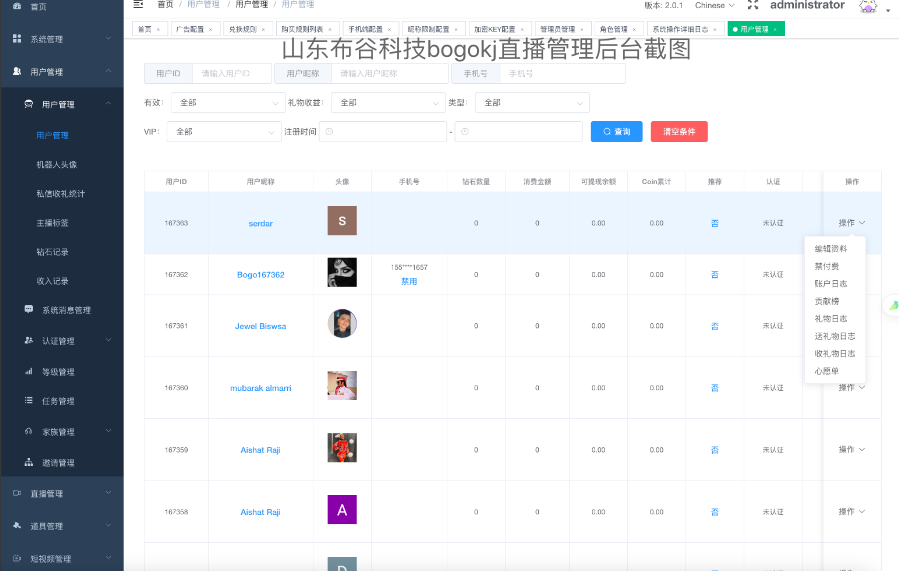Close the 广告配置 tab
The height and width of the screenshot is (571, 899).
[x=210, y=30]
